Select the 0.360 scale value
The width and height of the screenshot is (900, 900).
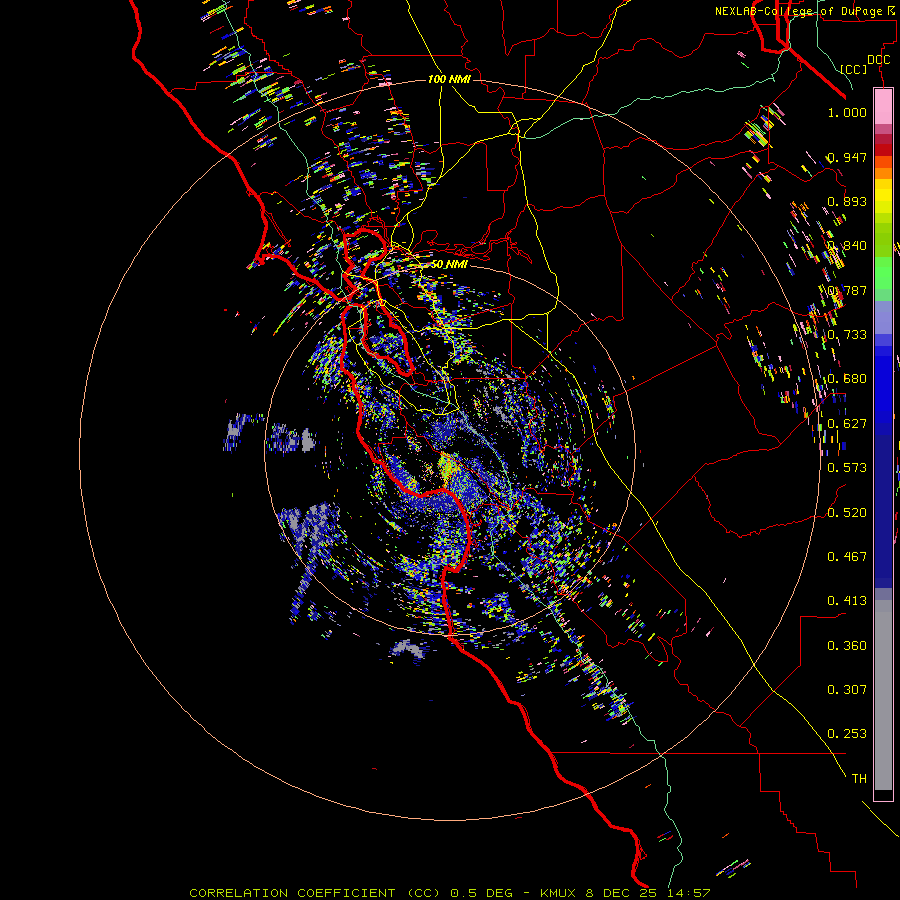(847, 646)
